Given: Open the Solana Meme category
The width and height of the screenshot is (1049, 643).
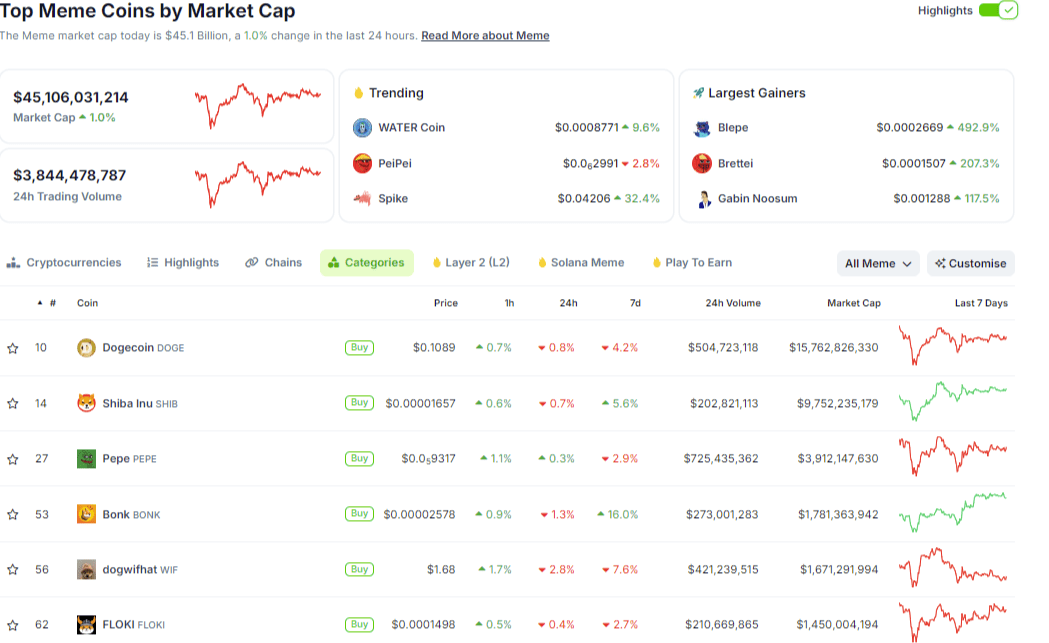Looking at the screenshot, I should tap(581, 263).
